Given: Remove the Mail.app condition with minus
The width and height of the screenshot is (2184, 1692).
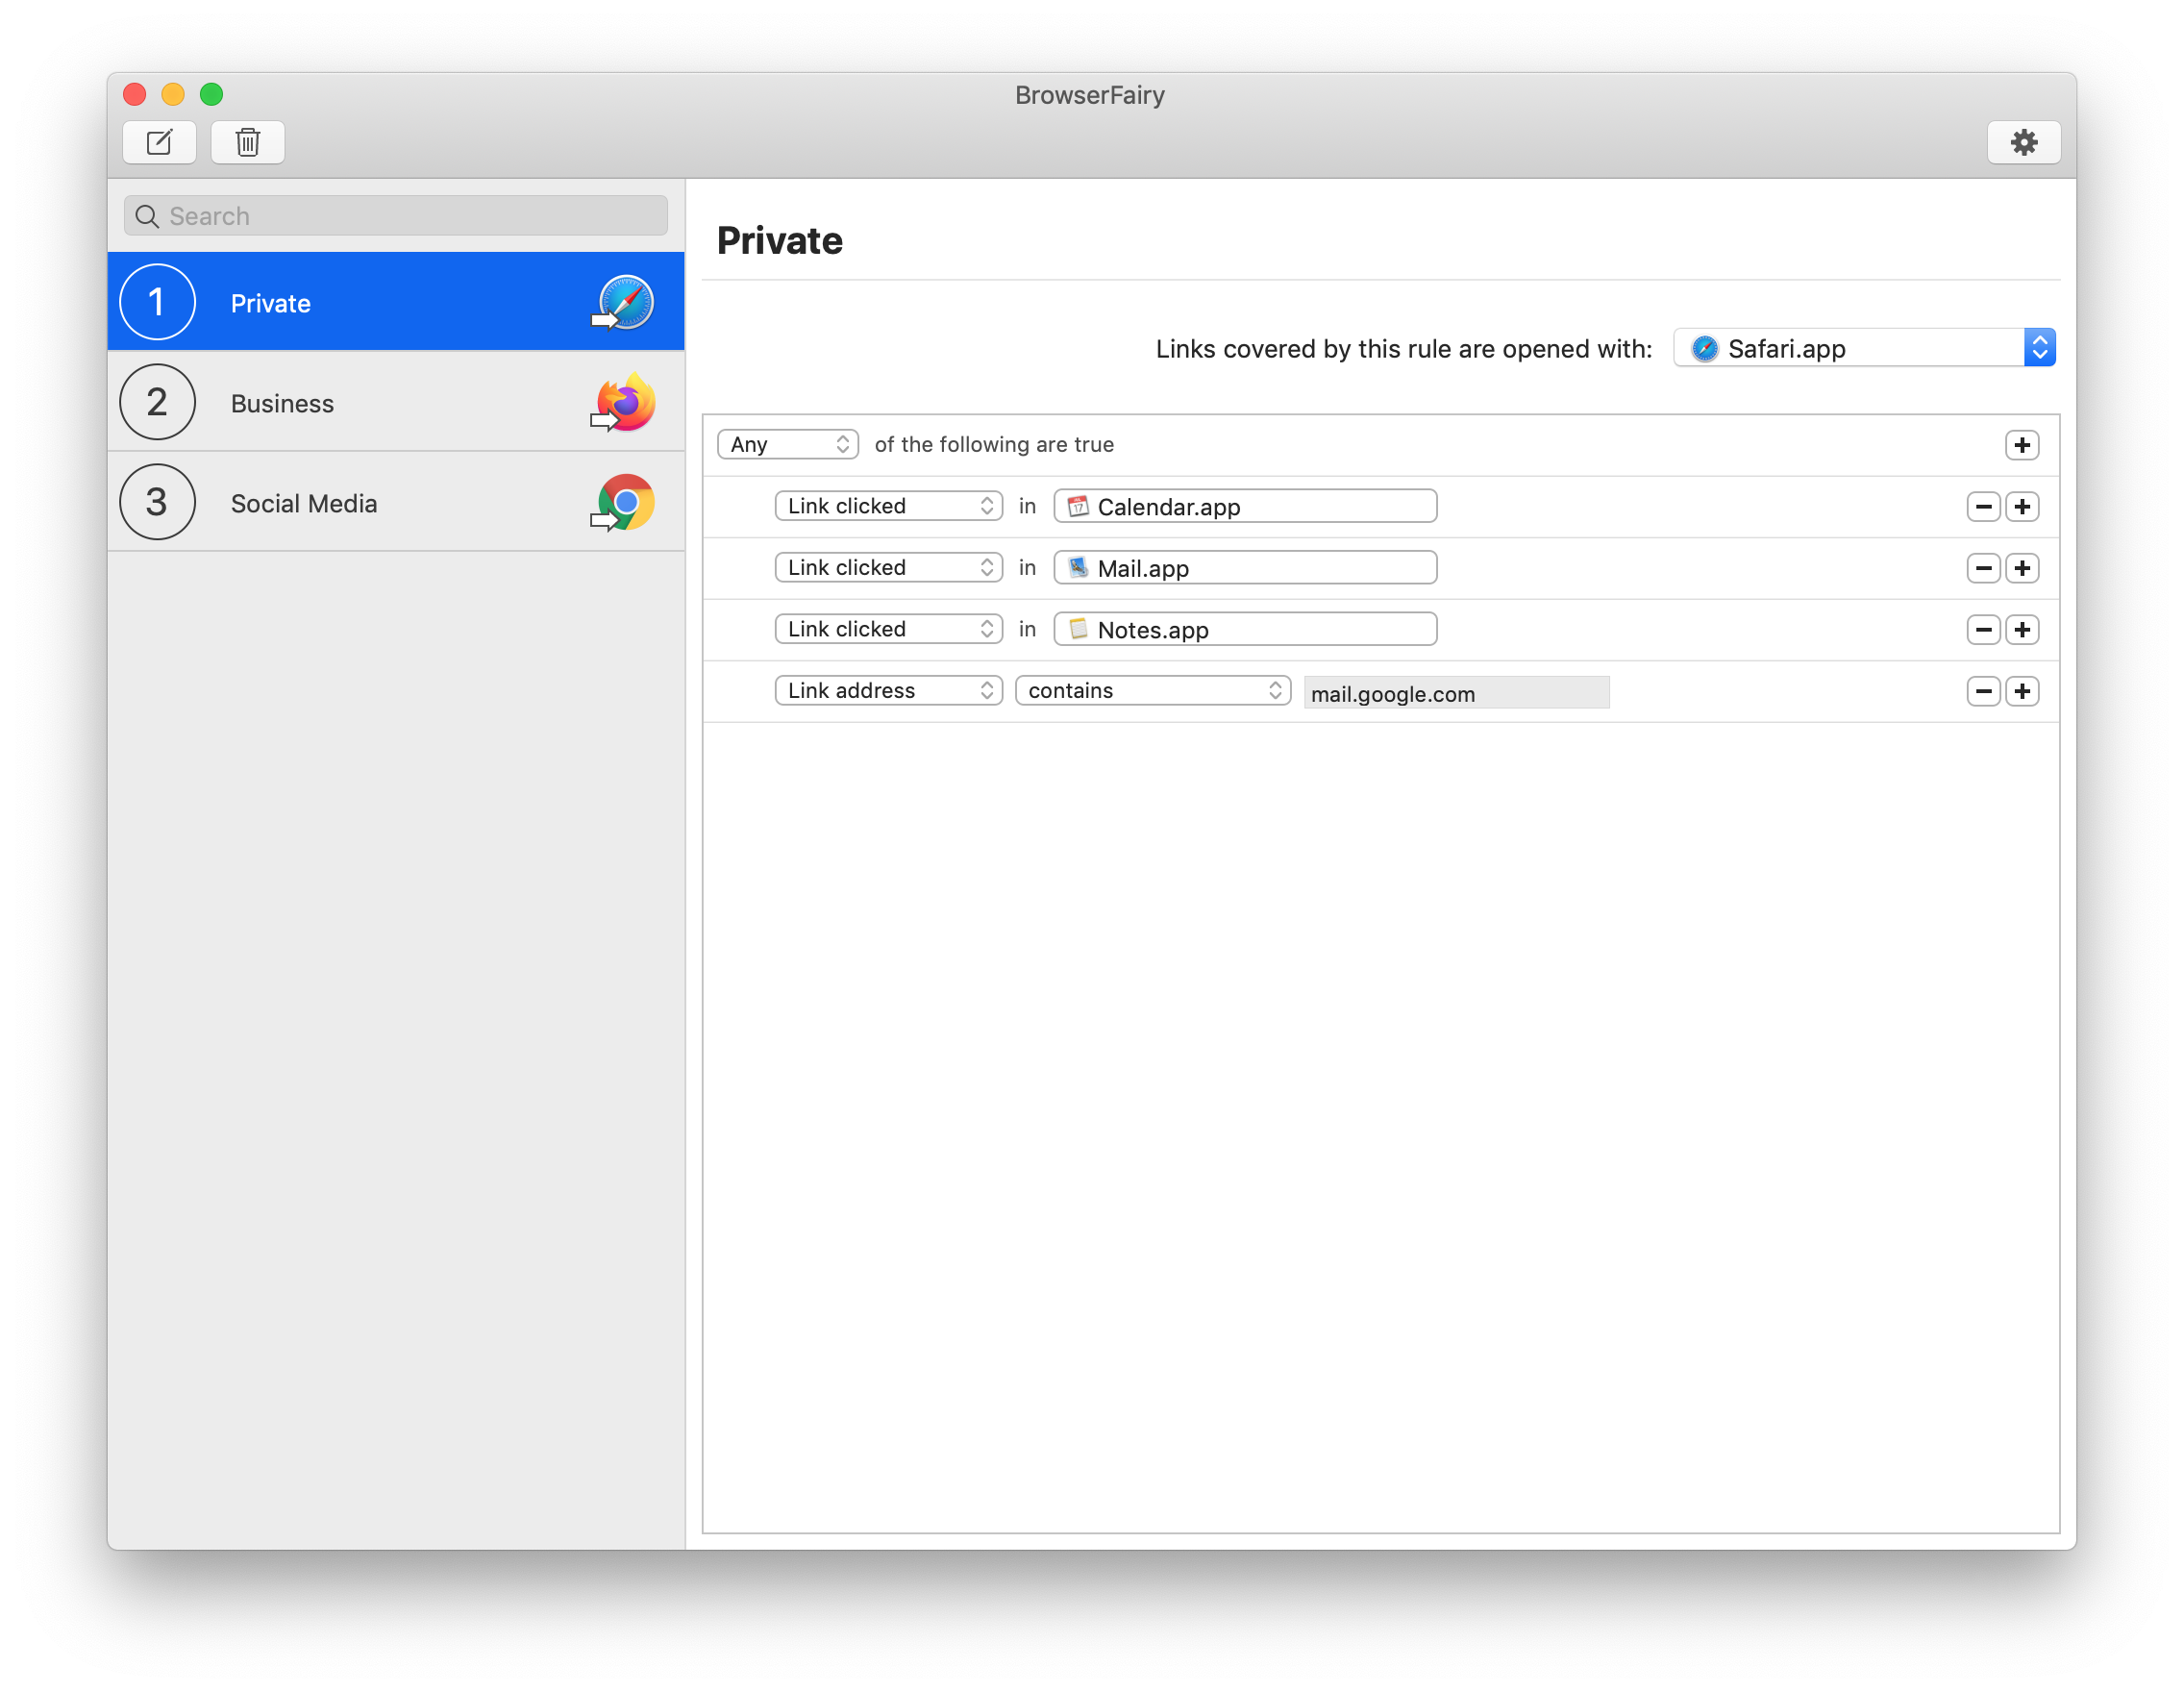Looking at the screenshot, I should tap(1983, 568).
